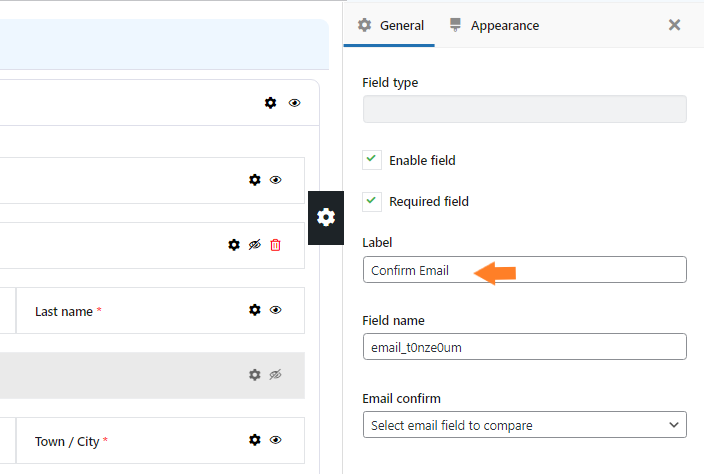Open the Email confirm dropdown
The height and width of the screenshot is (474, 704).
click(x=524, y=425)
